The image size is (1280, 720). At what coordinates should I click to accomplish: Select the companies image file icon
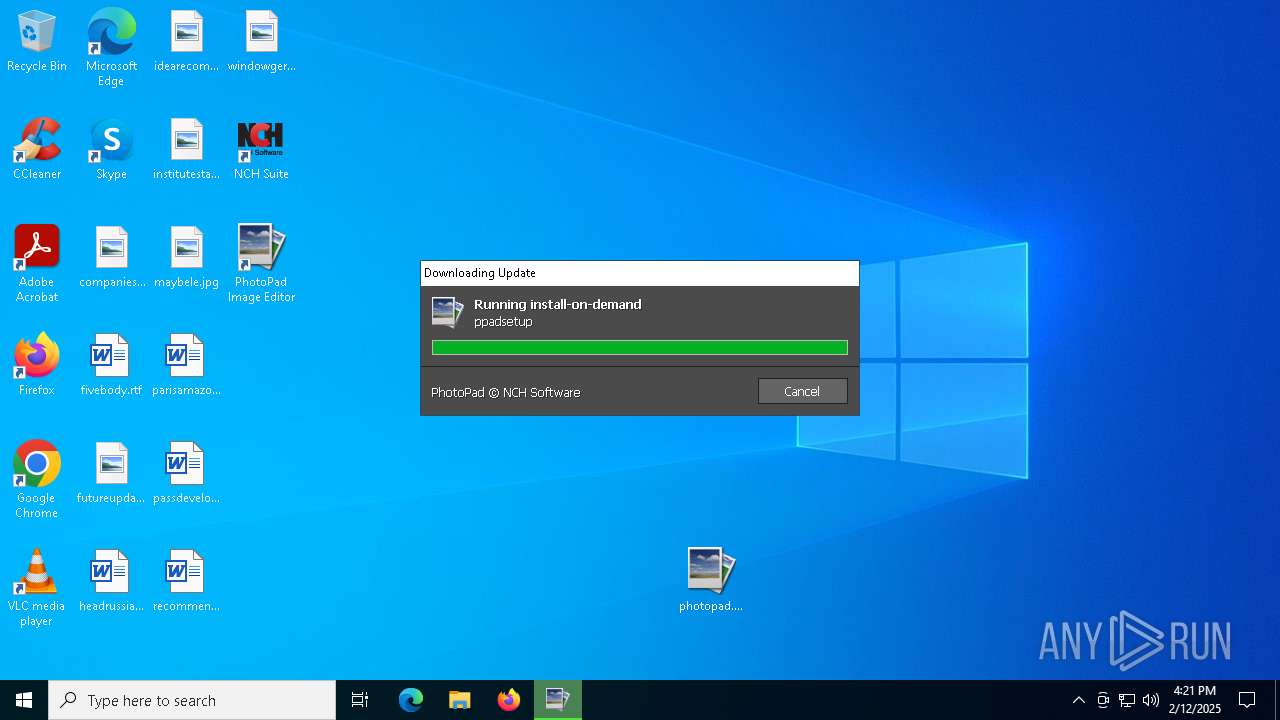112,258
